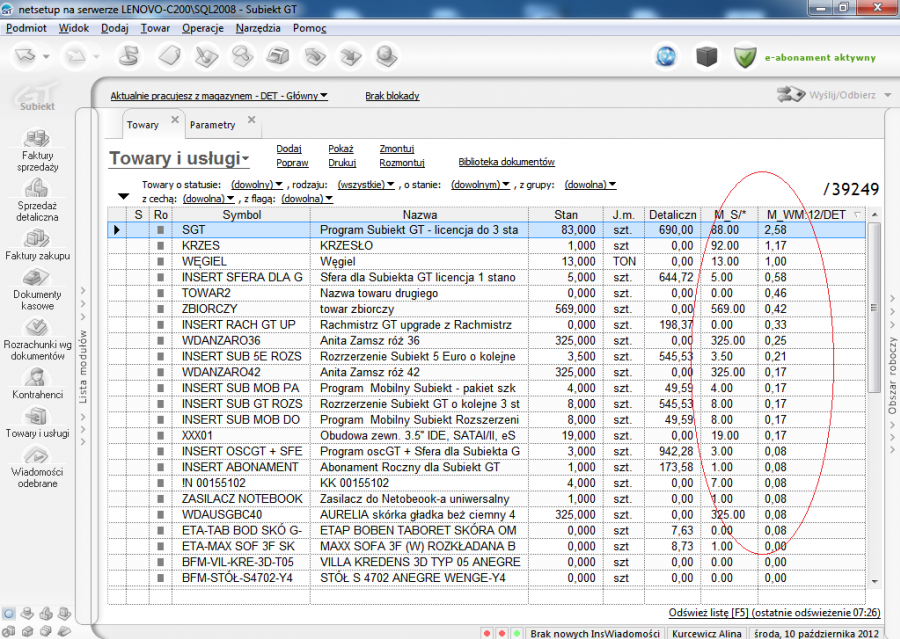Open Wiadomości odebrane module icon
The width and height of the screenshot is (900, 639).
click(37, 455)
